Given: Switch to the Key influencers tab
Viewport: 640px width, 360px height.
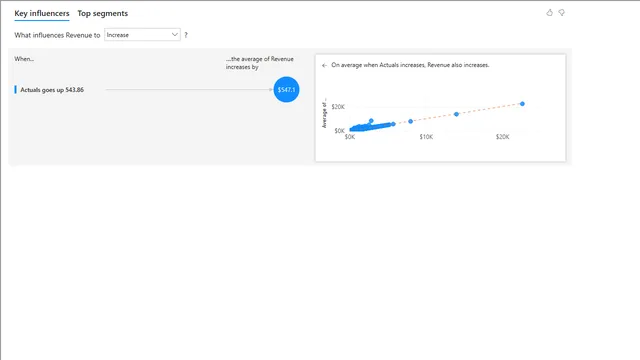Looking at the screenshot, I should pyautogui.click(x=42, y=13).
